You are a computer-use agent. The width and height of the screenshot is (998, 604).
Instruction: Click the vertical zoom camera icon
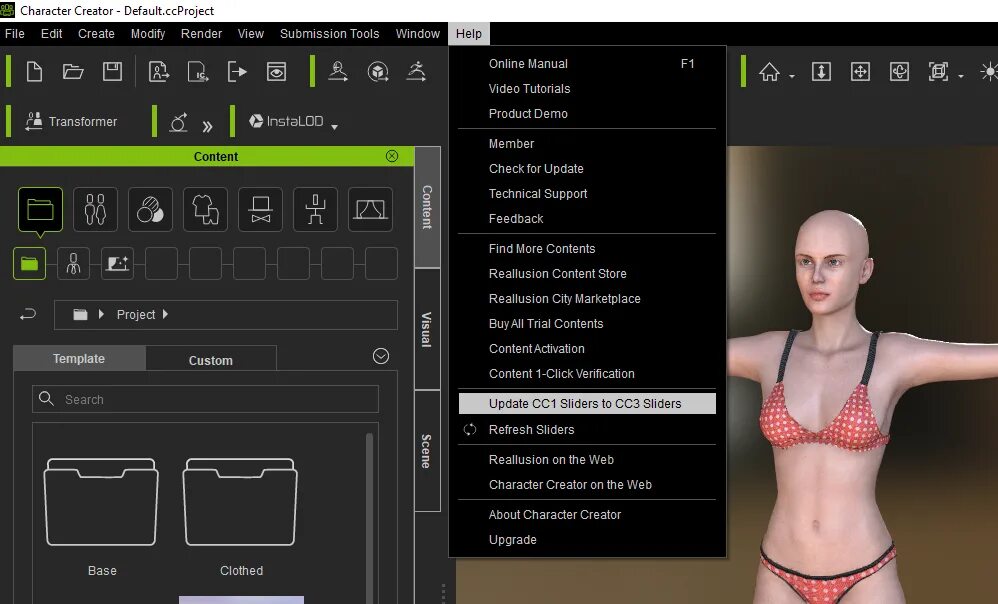821,71
